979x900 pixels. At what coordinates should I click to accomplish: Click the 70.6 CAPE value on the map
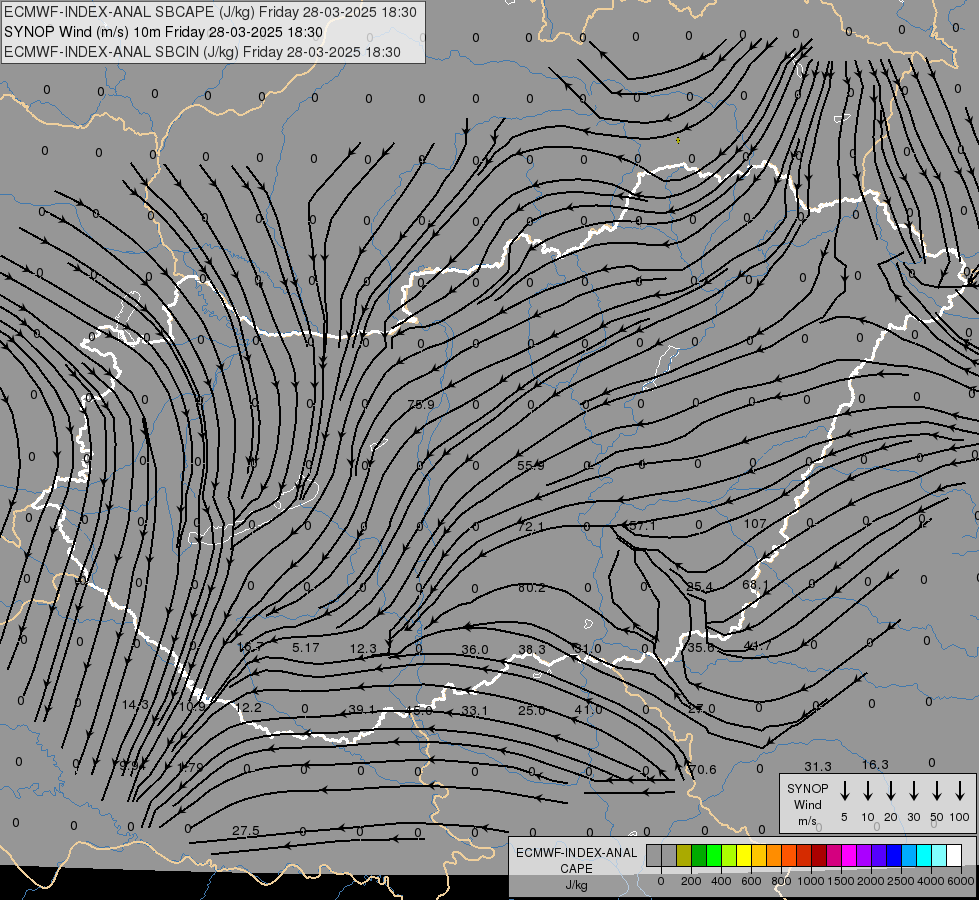click(703, 769)
